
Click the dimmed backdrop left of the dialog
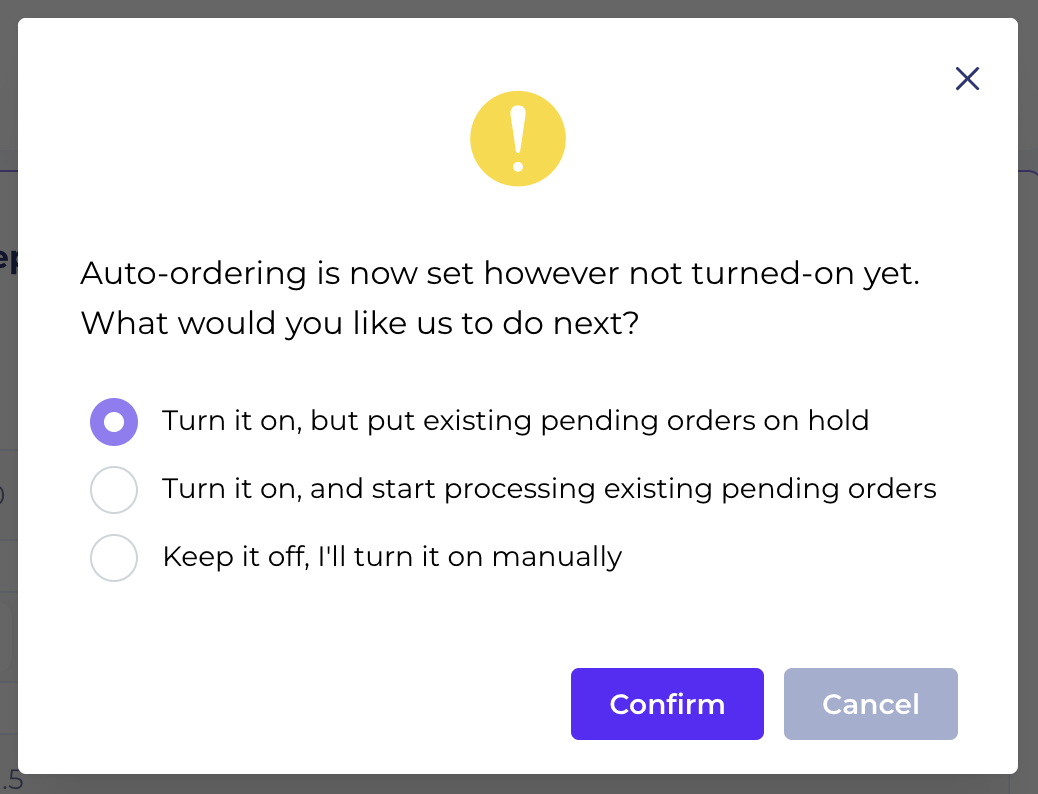(8, 397)
